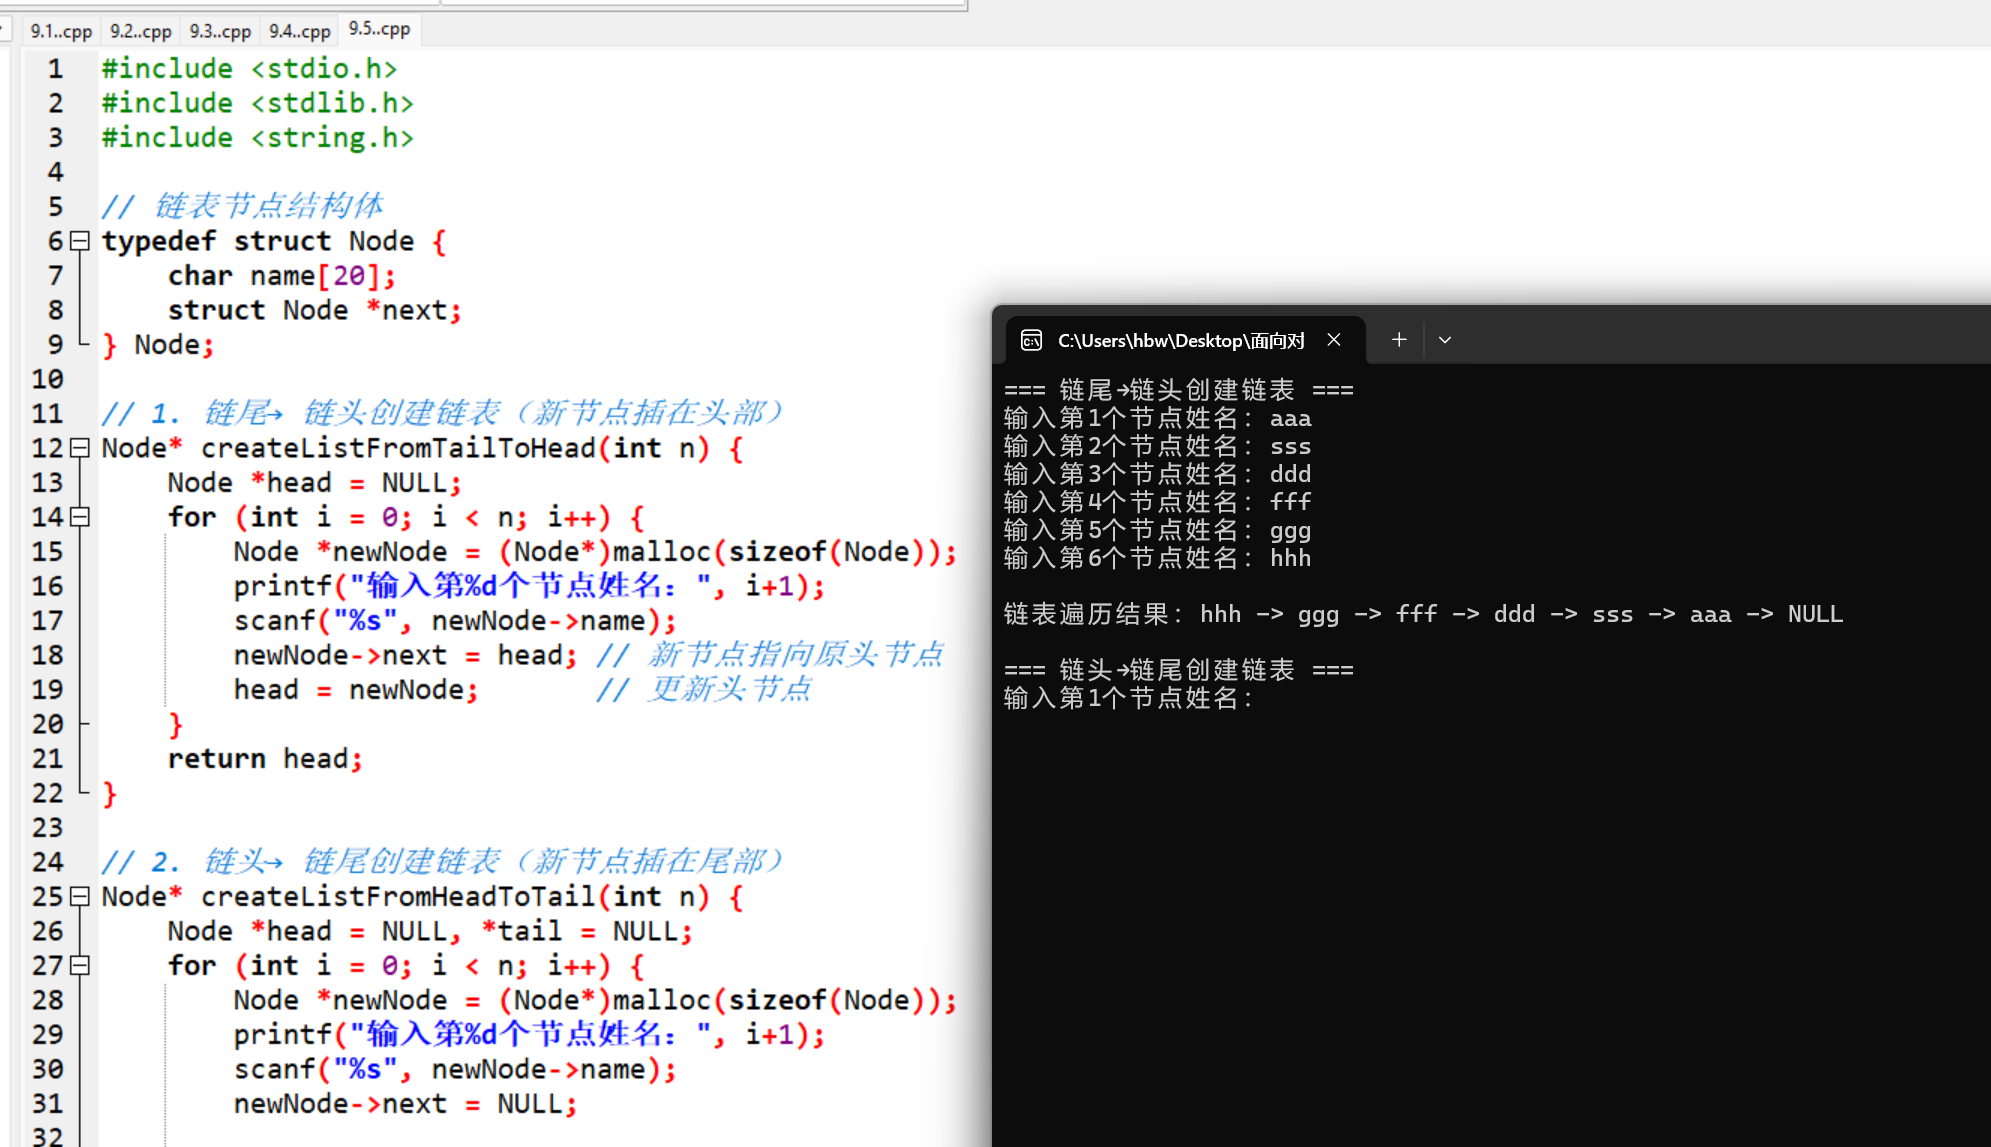Close the console tab with X
1991x1147 pixels.
1334,340
